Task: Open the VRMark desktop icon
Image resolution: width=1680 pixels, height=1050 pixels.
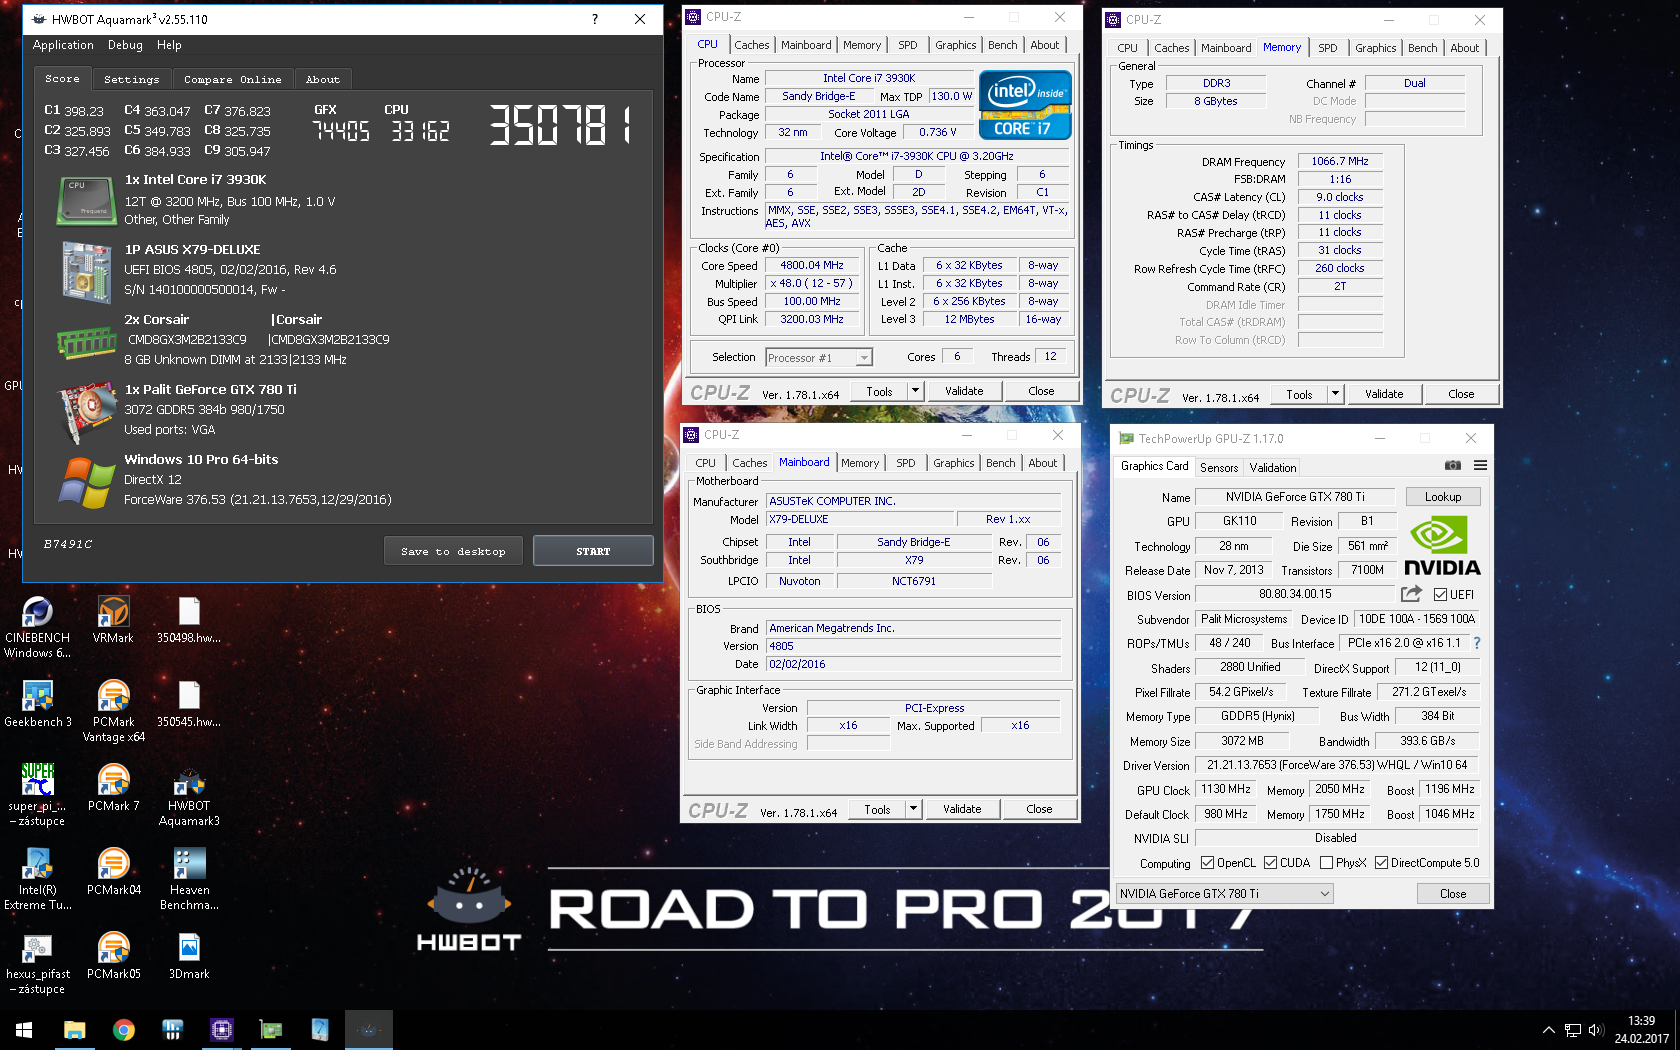Action: (113, 620)
